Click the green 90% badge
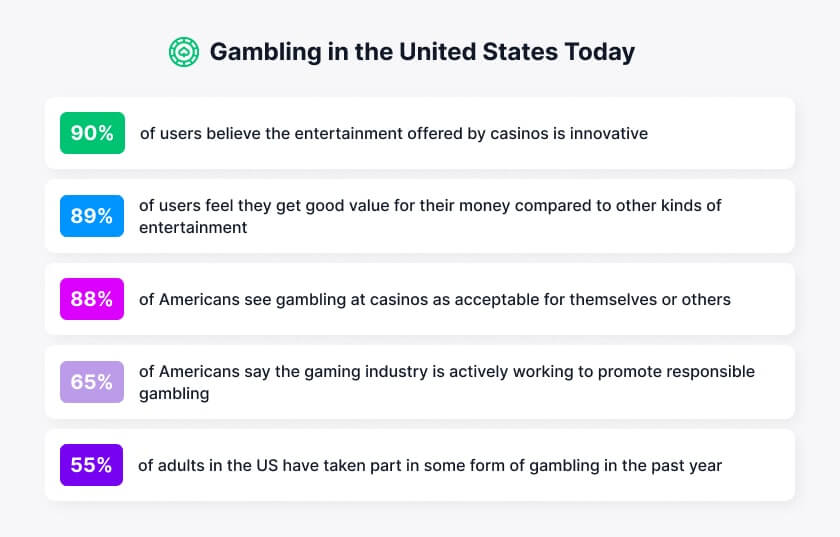Image resolution: width=840 pixels, height=537 pixels. pyautogui.click(x=92, y=133)
